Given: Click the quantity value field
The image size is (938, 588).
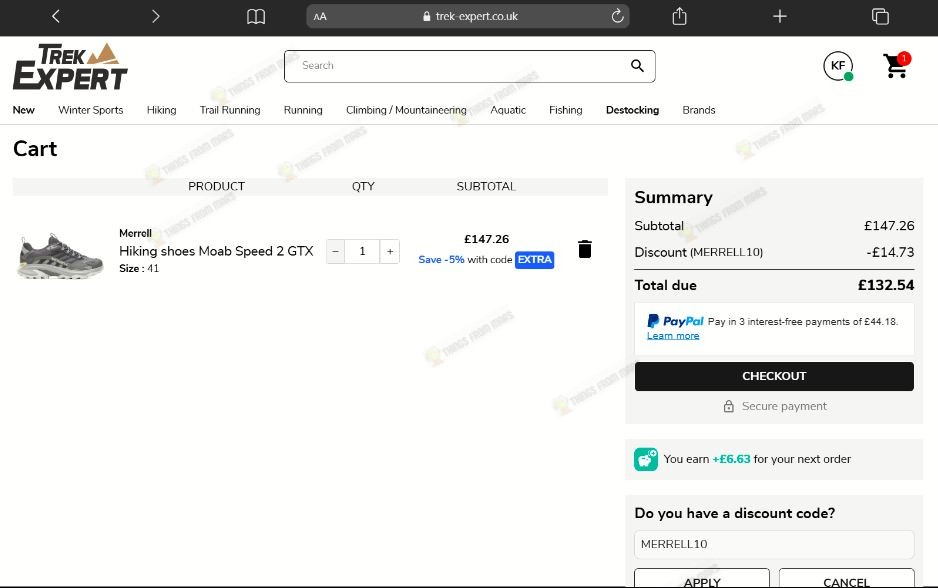Looking at the screenshot, I should tap(363, 251).
